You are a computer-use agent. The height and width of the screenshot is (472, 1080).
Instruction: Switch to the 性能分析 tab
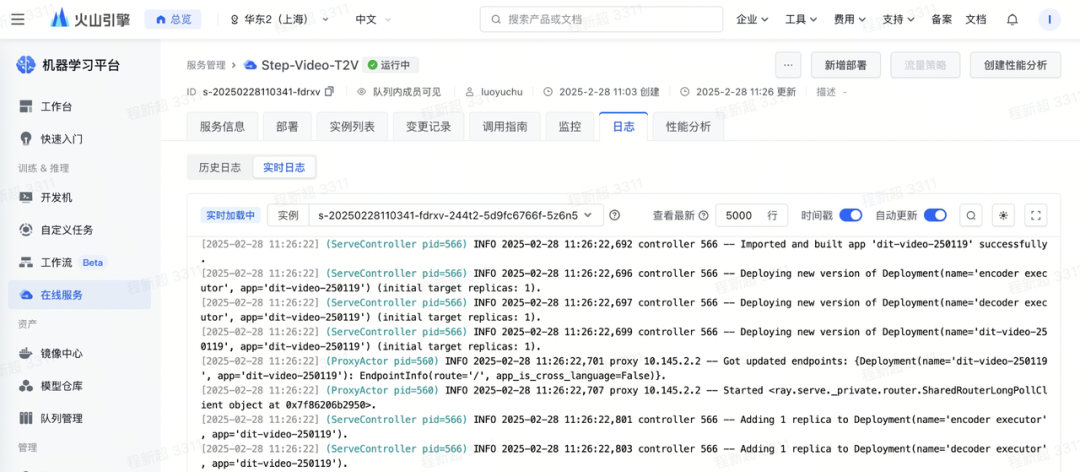pyautogui.click(x=688, y=127)
